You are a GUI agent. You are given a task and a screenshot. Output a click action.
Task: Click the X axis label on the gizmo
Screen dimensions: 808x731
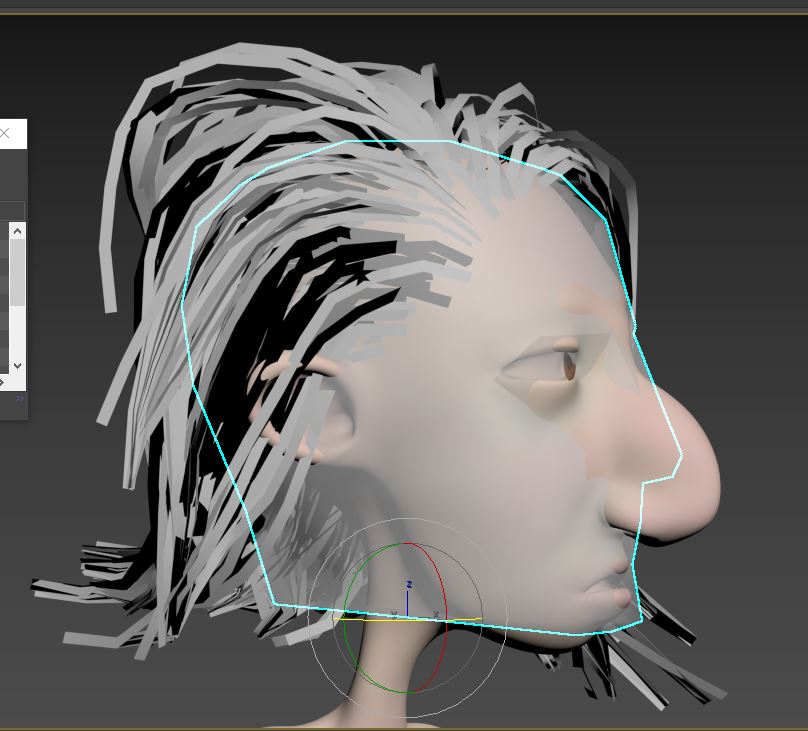[436, 613]
